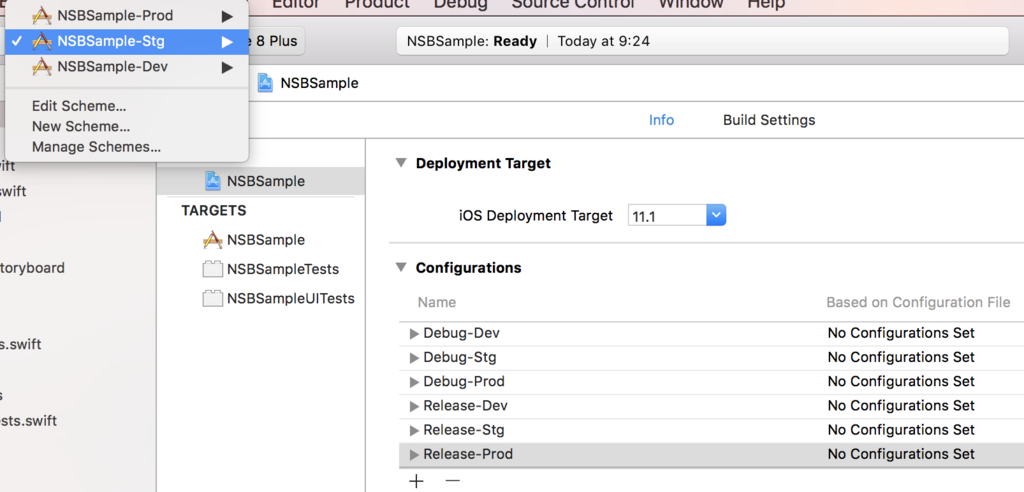Click No Configurations Set for Release-Prod
1024x492 pixels.
(x=901, y=454)
